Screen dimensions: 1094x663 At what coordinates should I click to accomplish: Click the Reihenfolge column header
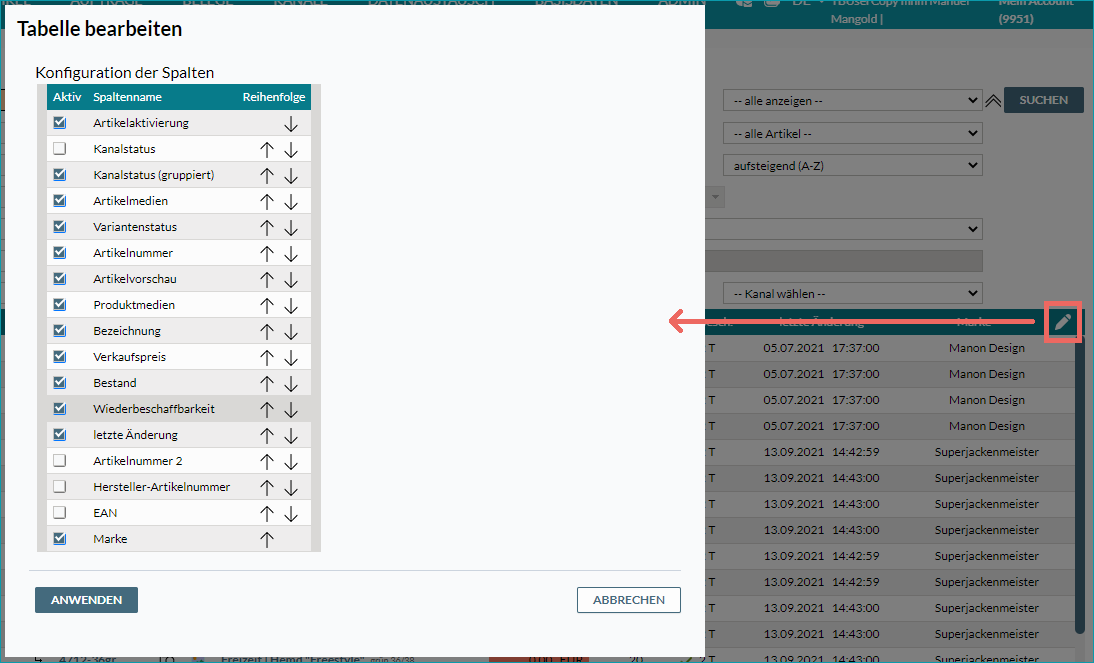point(274,97)
